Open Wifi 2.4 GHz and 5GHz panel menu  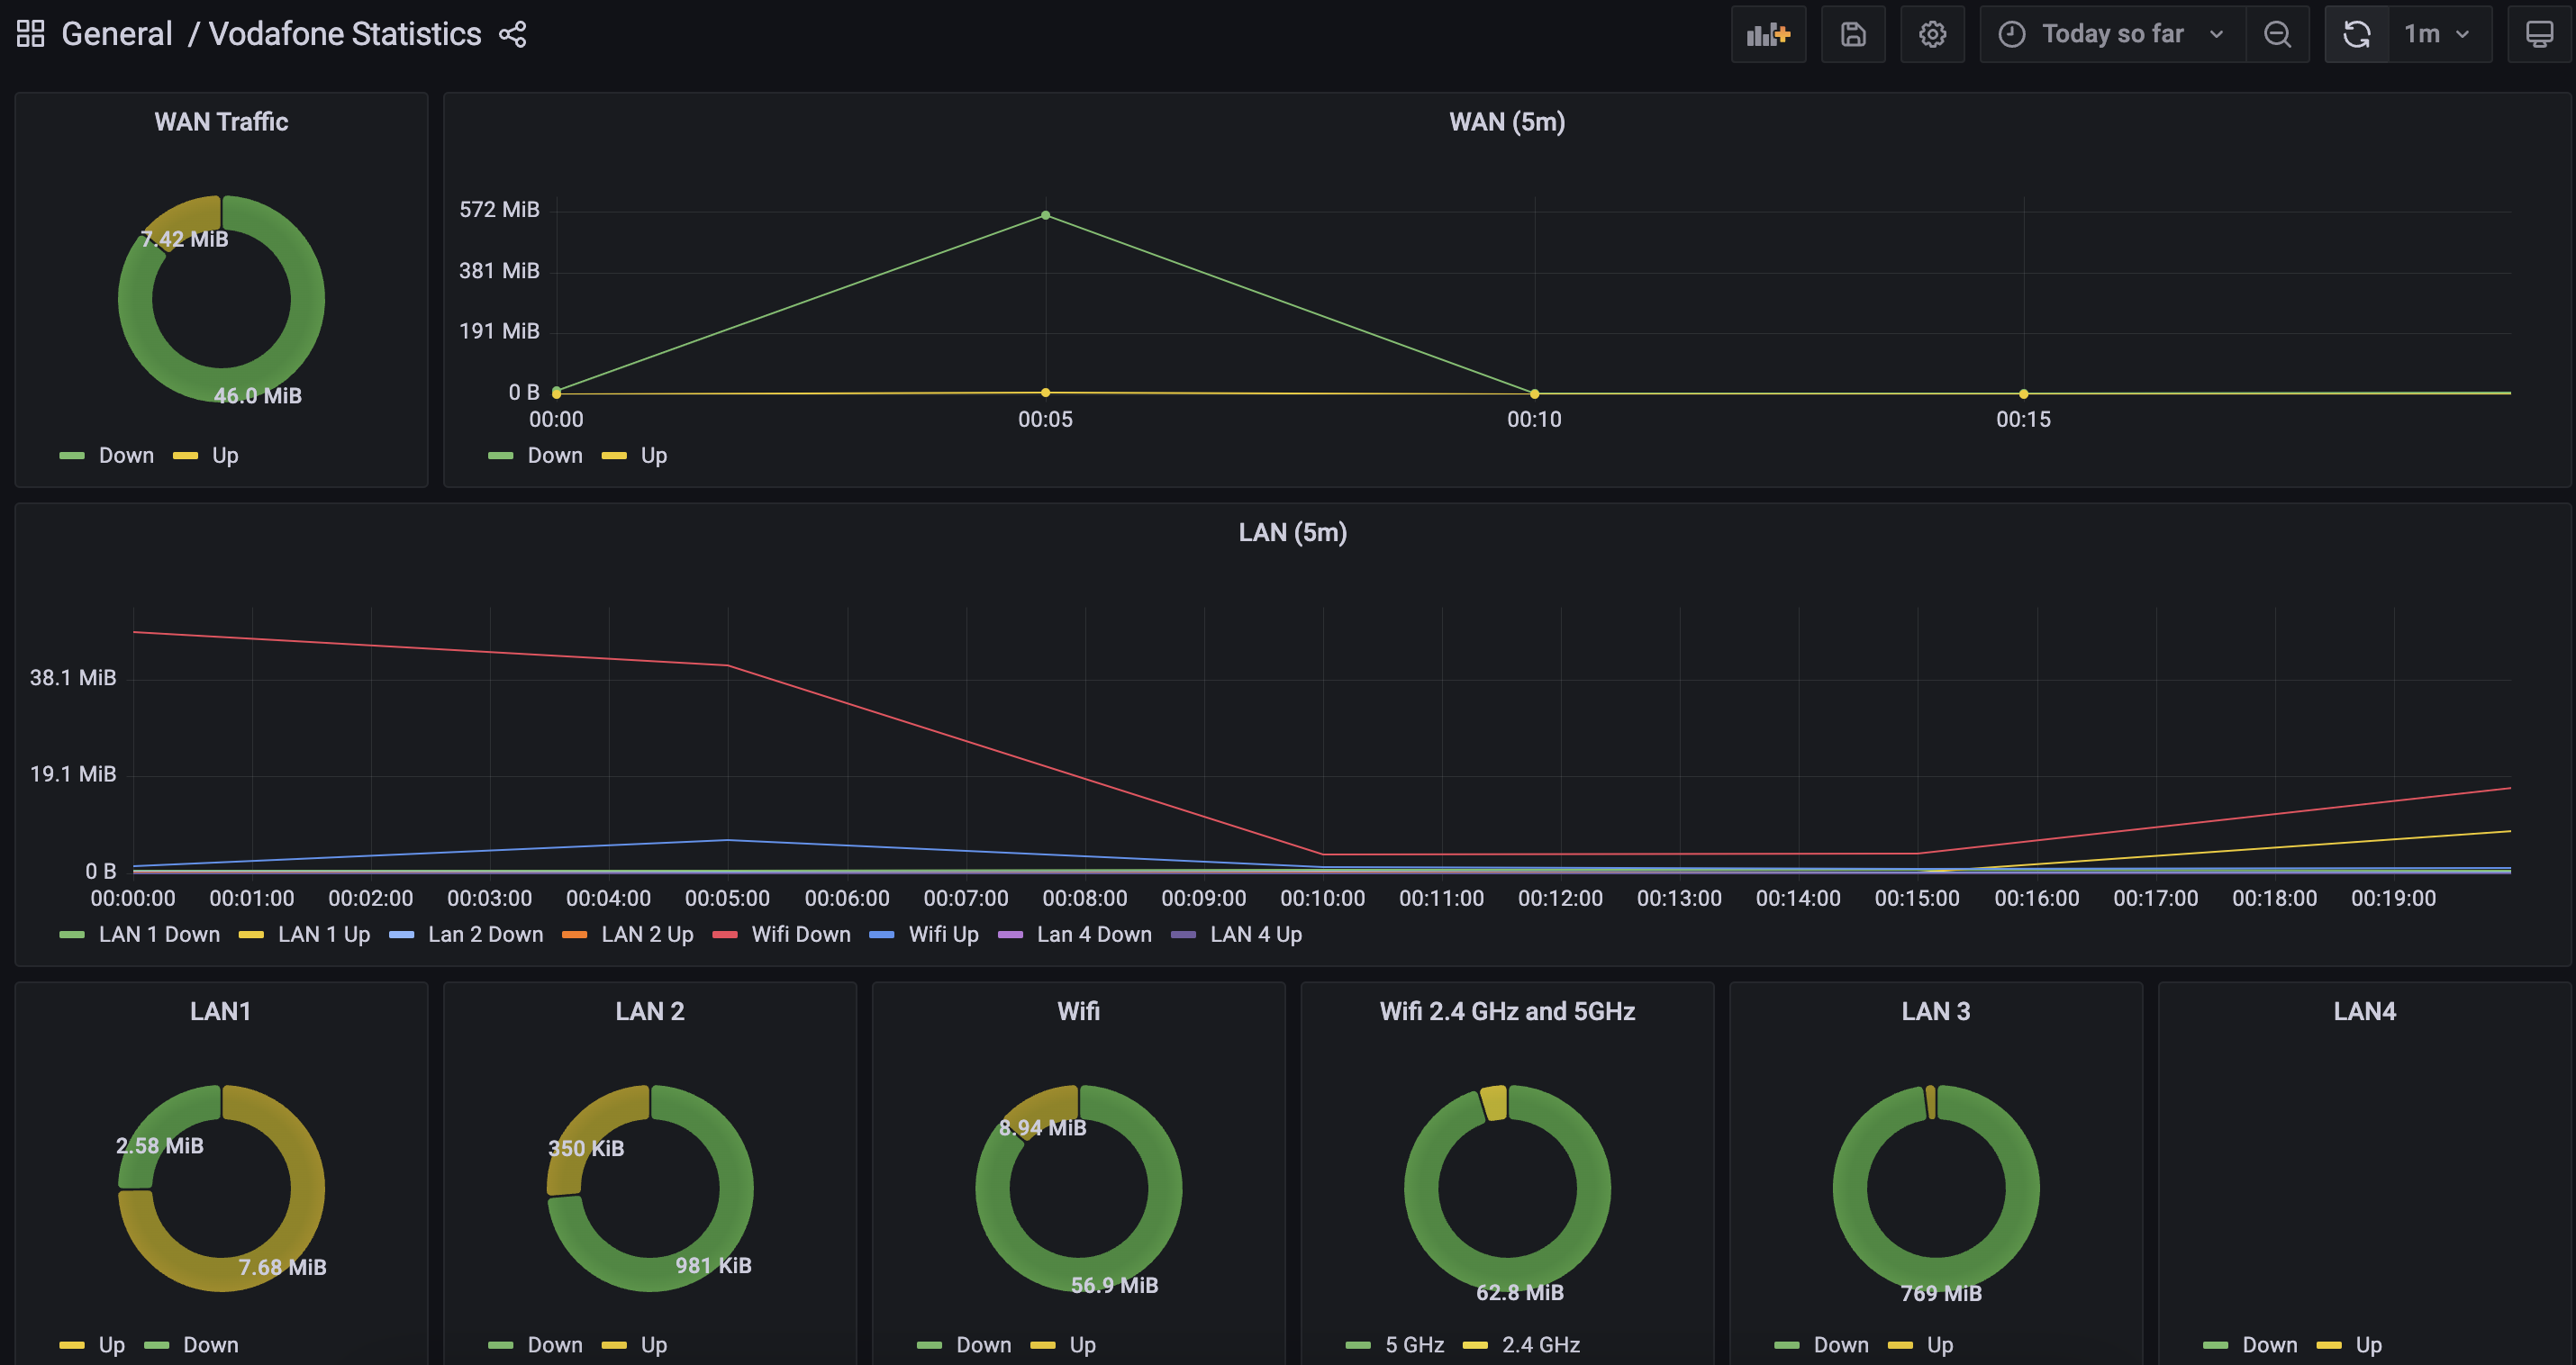1507,1011
